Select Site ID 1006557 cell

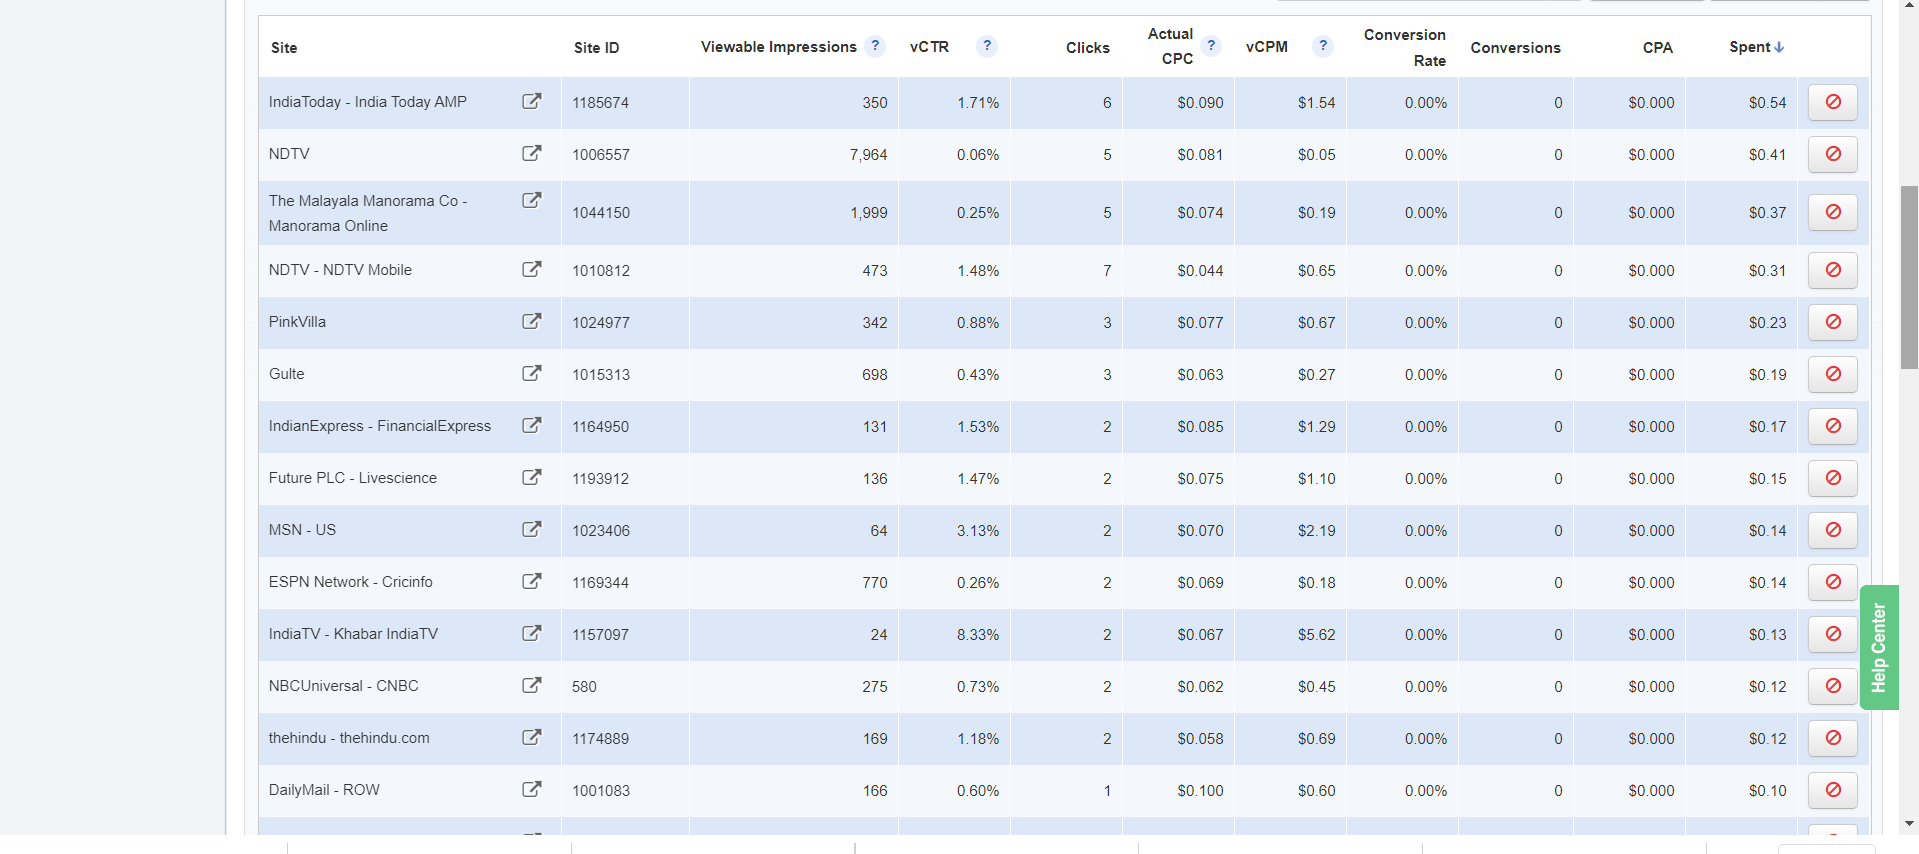tap(600, 155)
